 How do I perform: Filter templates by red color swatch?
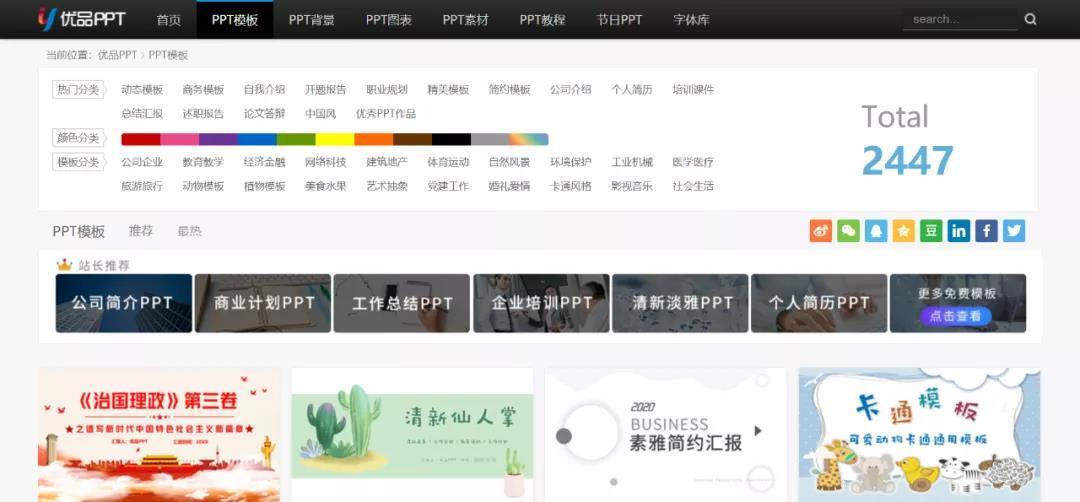click(x=140, y=139)
